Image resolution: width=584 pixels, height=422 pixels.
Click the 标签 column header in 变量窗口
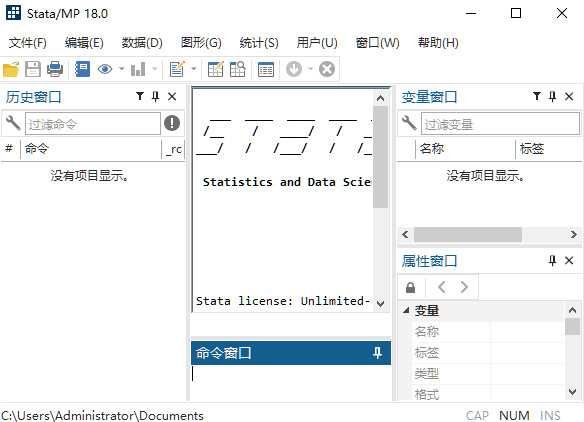[x=548, y=149]
